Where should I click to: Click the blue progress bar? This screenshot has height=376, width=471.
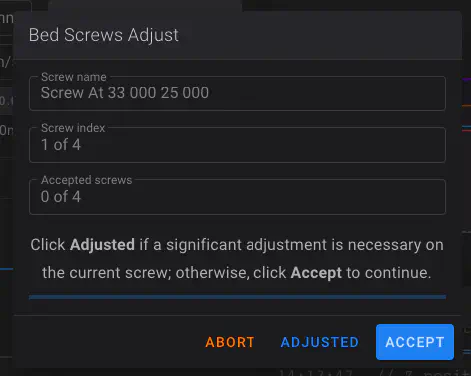tap(237, 297)
